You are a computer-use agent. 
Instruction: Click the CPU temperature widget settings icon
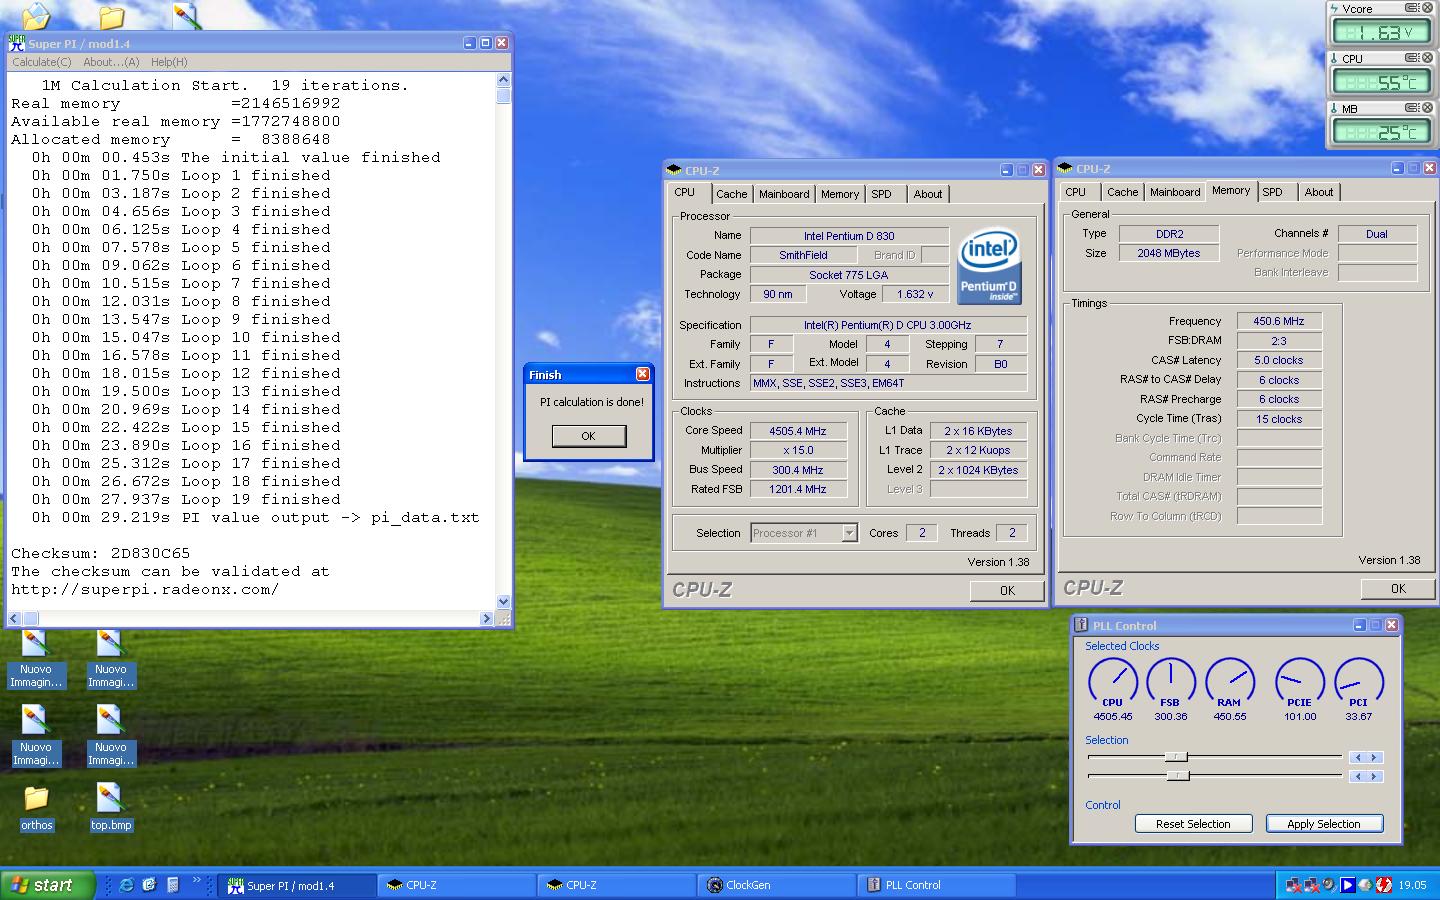coord(1411,58)
